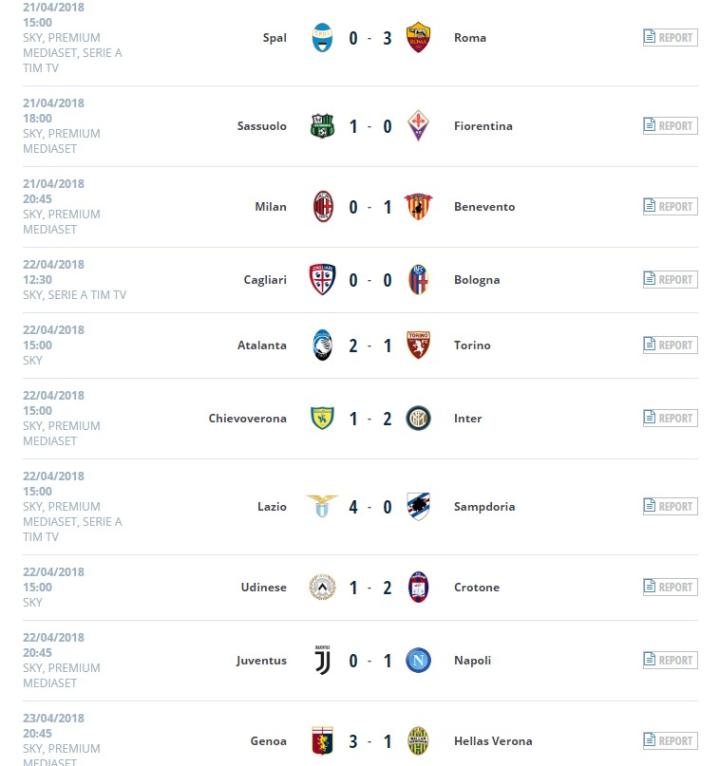The height and width of the screenshot is (766, 720).
Task: Click the Sampdoria team badge
Action: 418,507
